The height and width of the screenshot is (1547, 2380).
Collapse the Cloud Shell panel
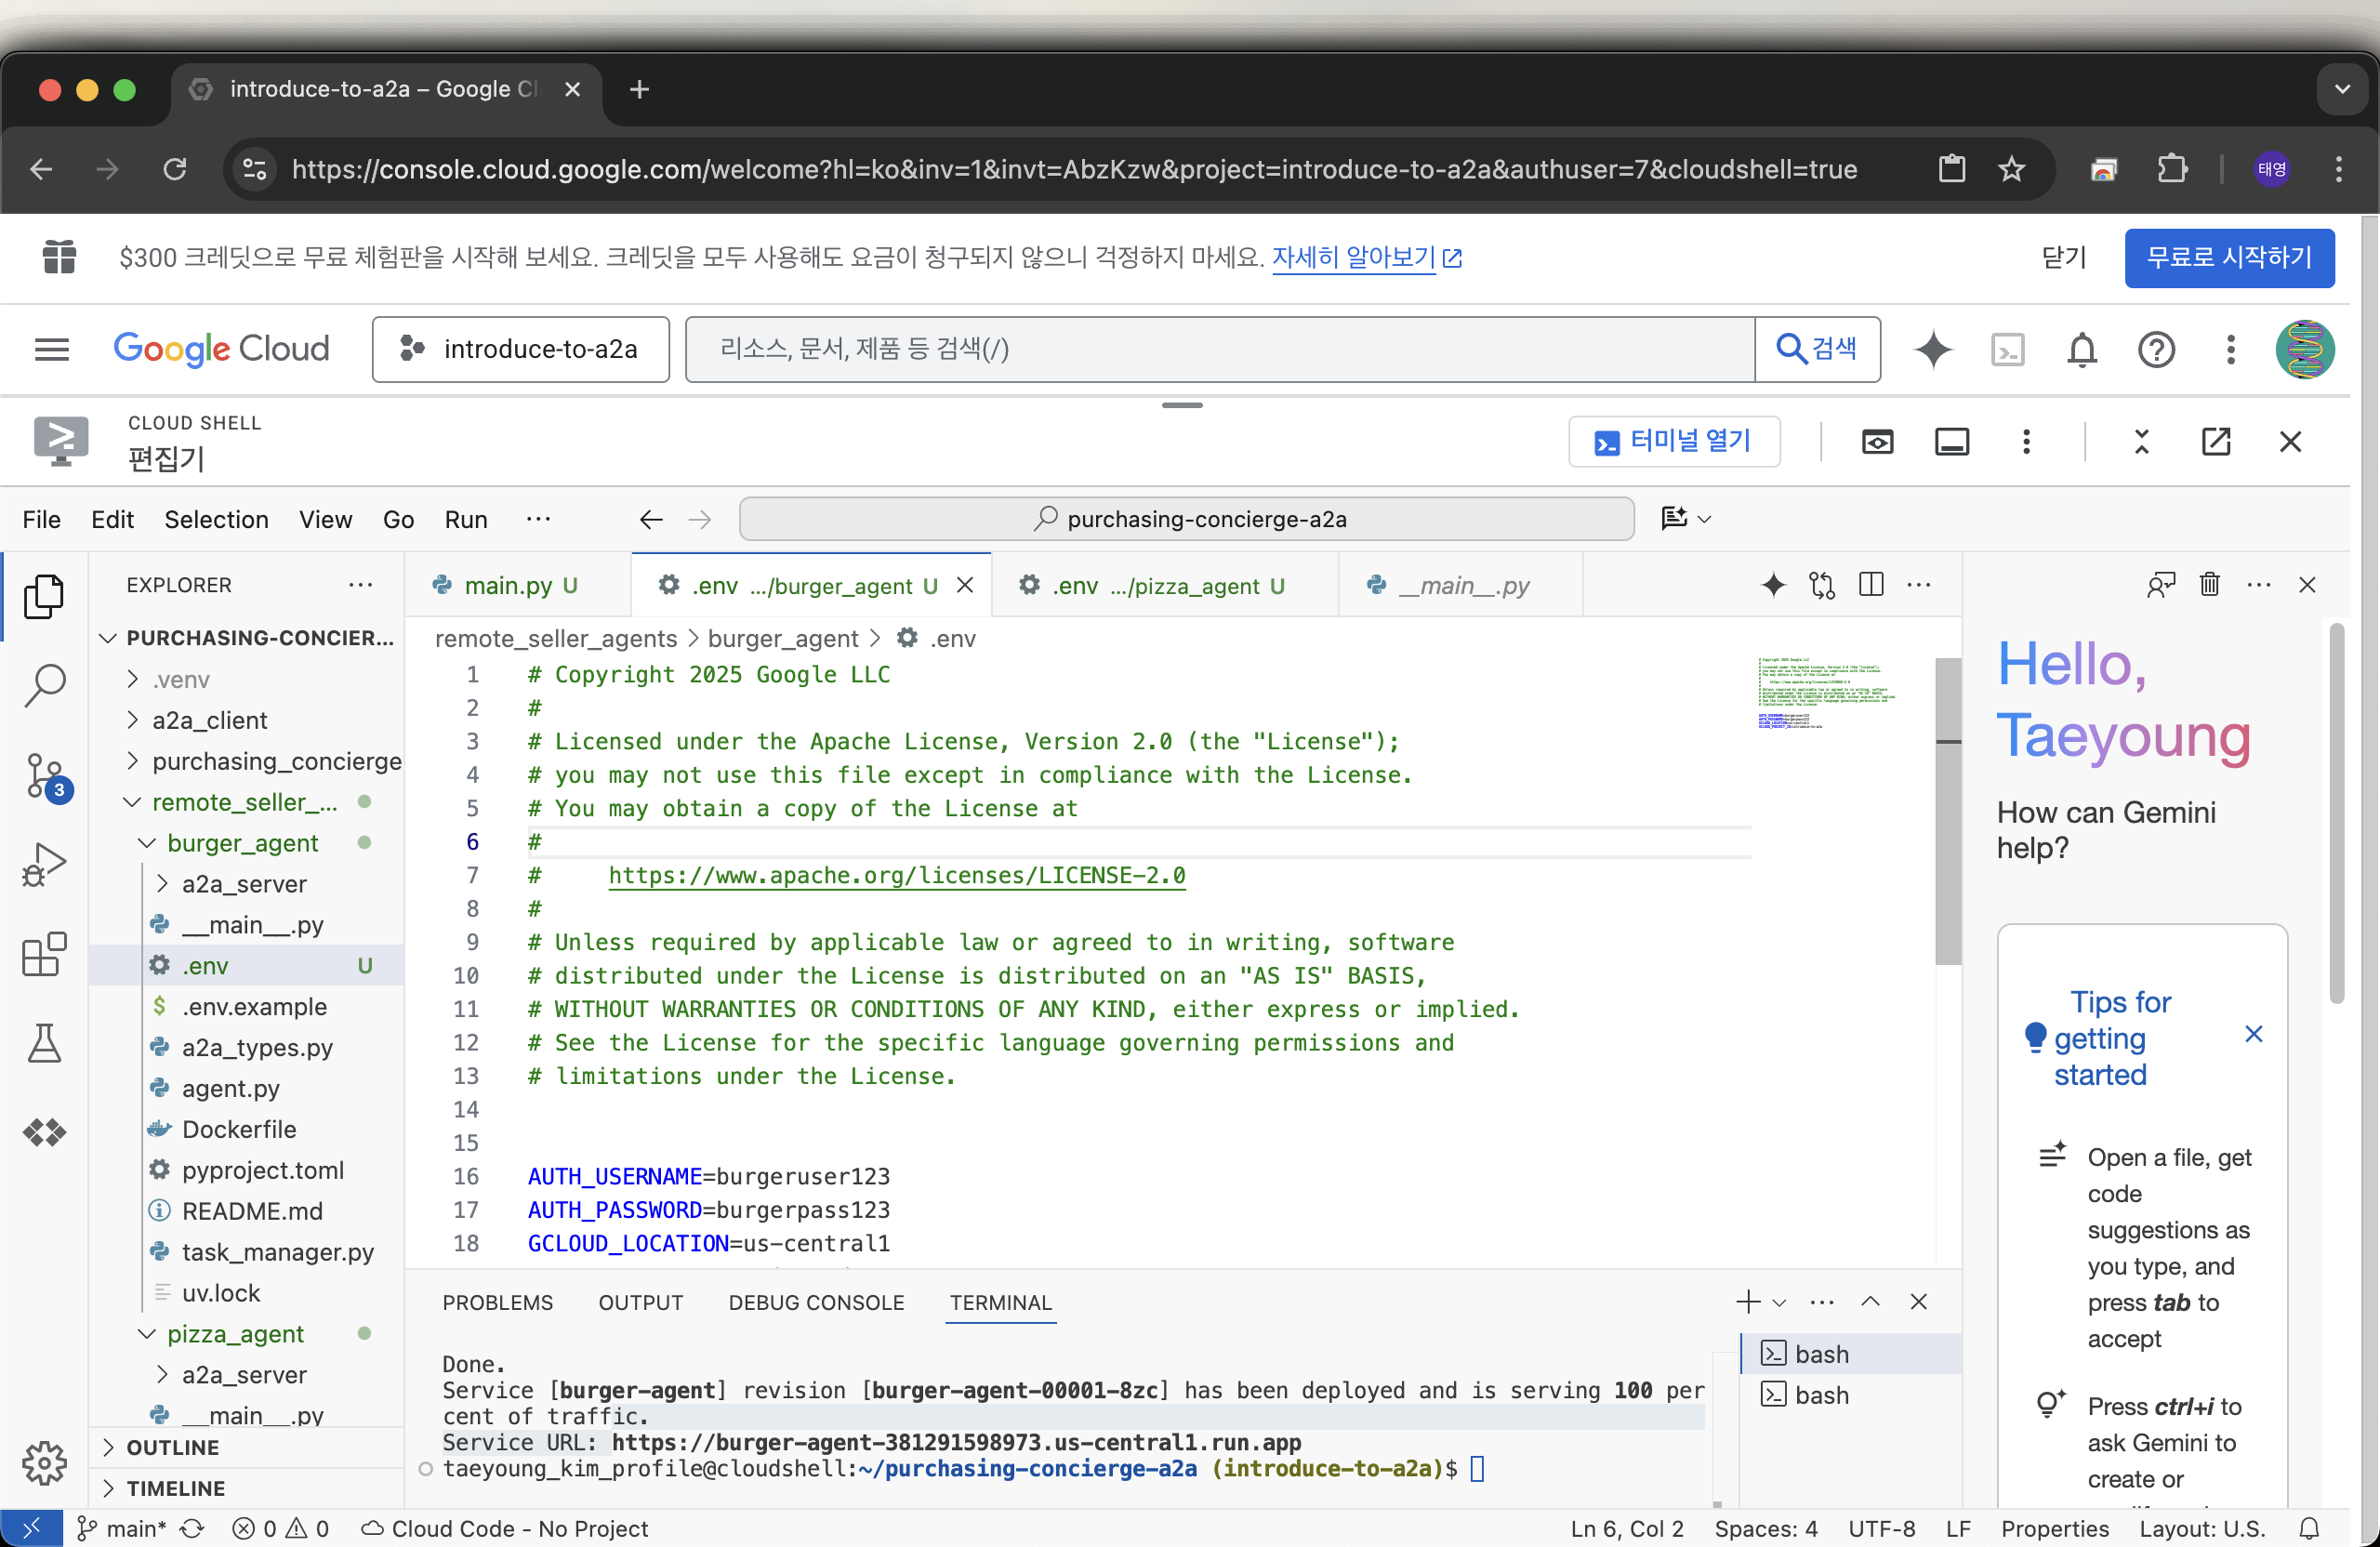pyautogui.click(x=2142, y=442)
